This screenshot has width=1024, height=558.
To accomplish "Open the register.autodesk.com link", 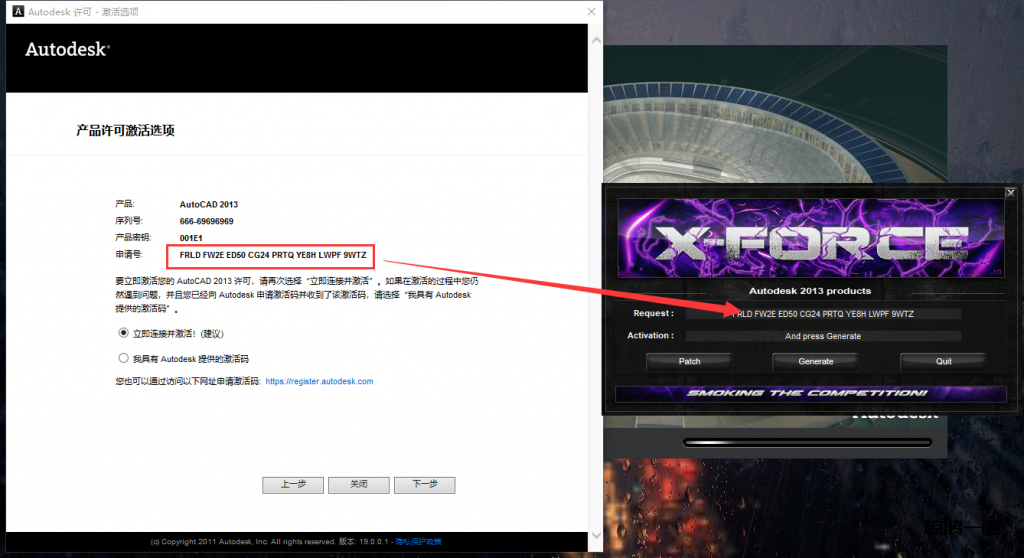I will [319, 381].
